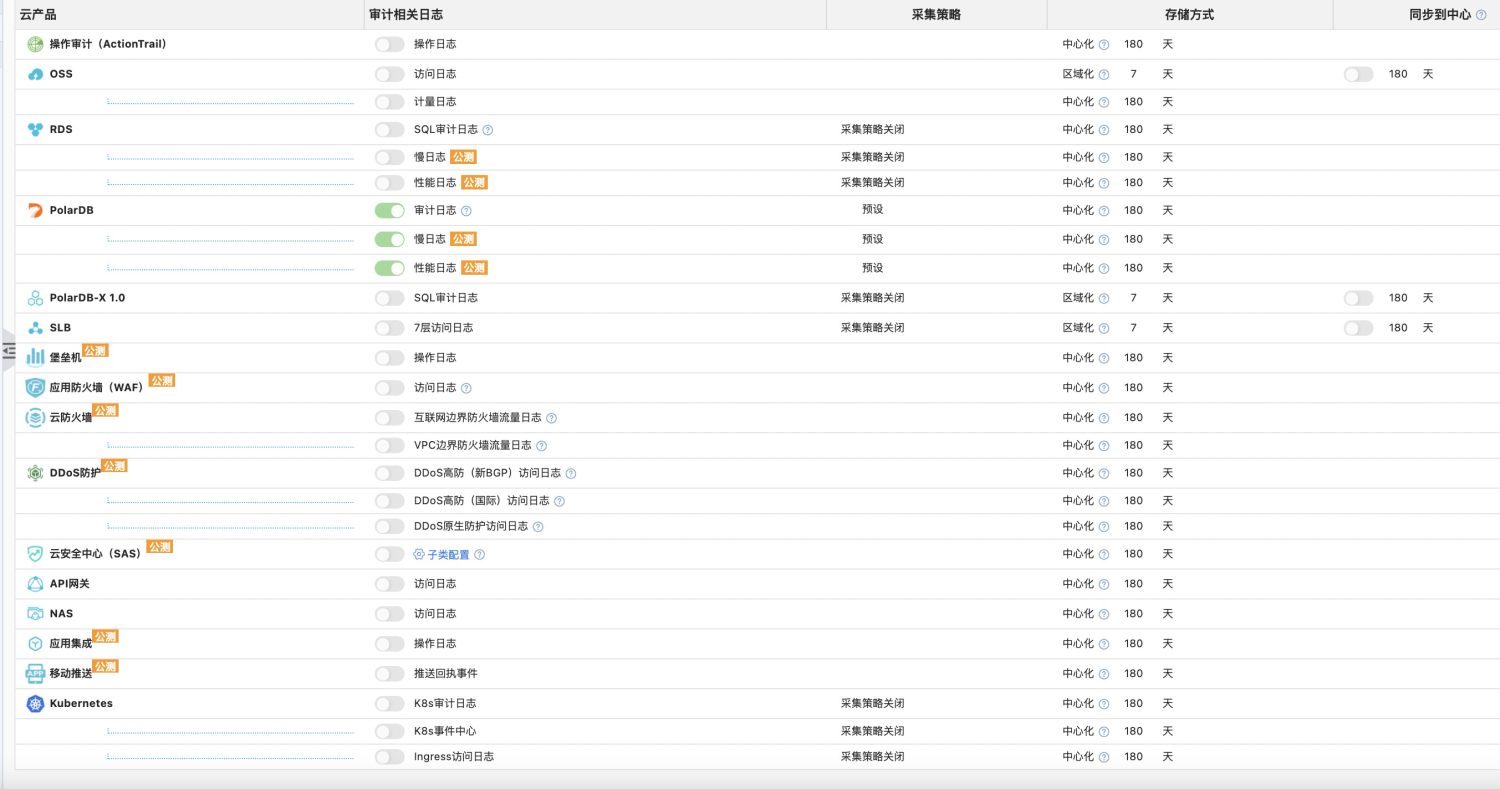Enable NAS 访问日志 toggle

[x=389, y=614]
